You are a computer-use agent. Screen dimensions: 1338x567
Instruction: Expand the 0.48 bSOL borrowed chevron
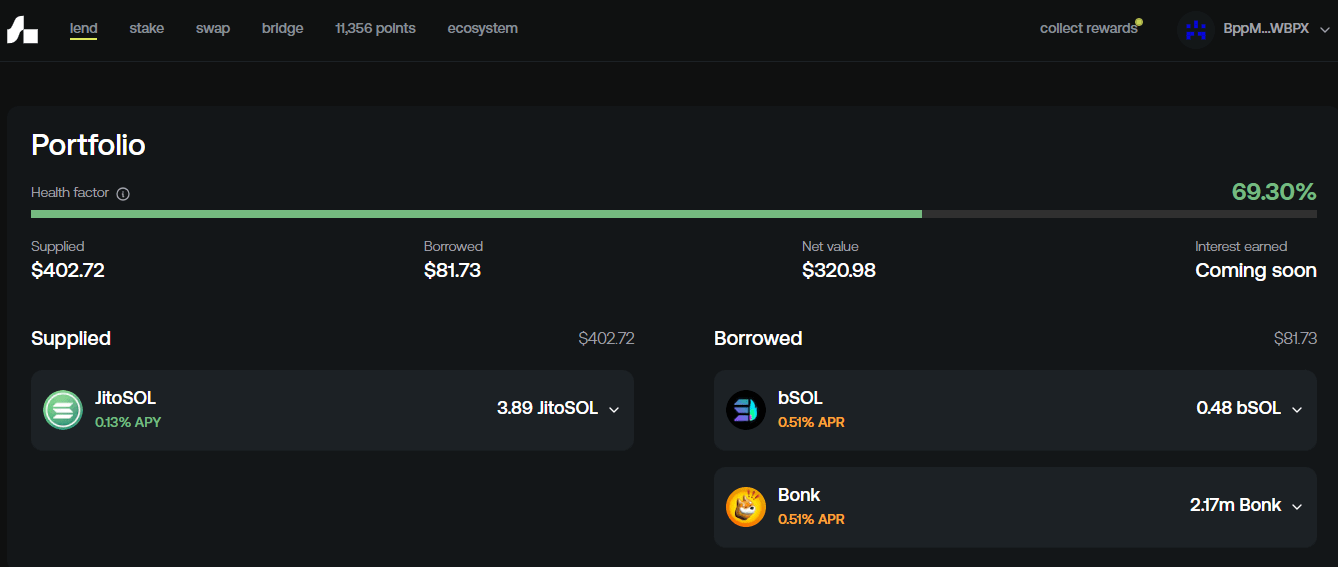click(1297, 409)
